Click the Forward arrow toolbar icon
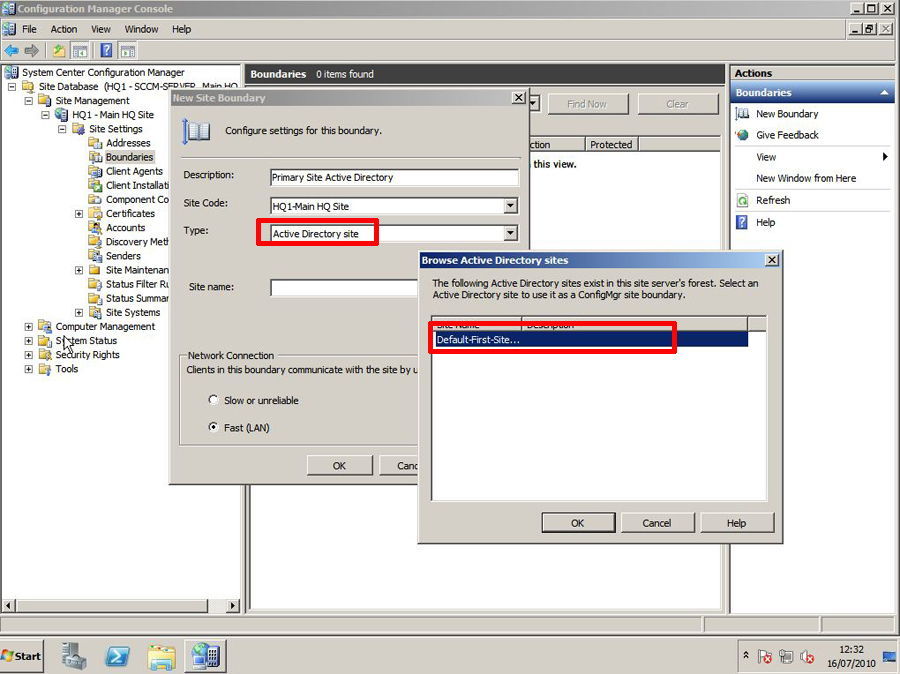This screenshot has height=674, width=900. (x=32, y=51)
